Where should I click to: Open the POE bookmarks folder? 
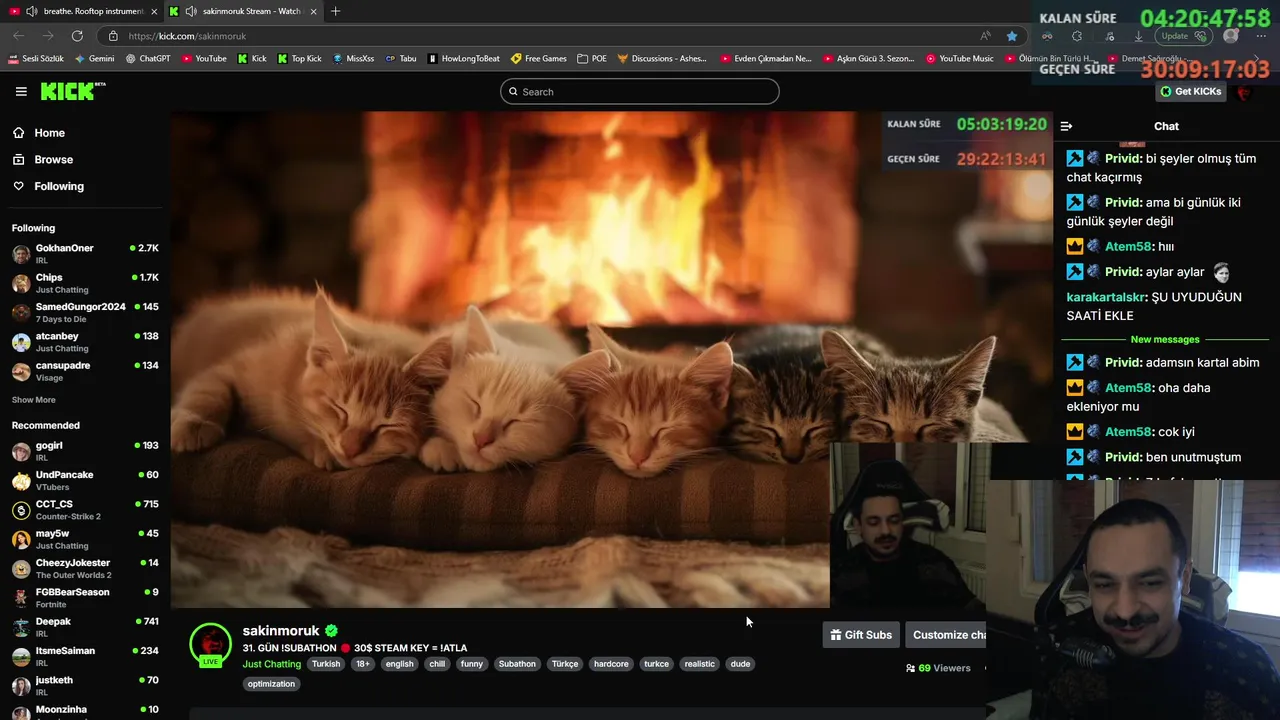pyautogui.click(x=593, y=59)
